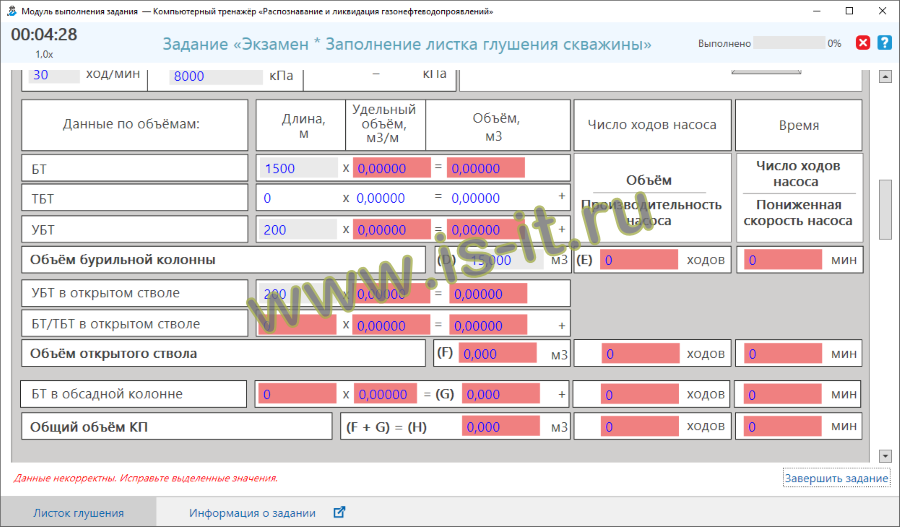The image size is (900, 527).
Task: Click the Данные по объёмам header cell
Action: (x=134, y=125)
